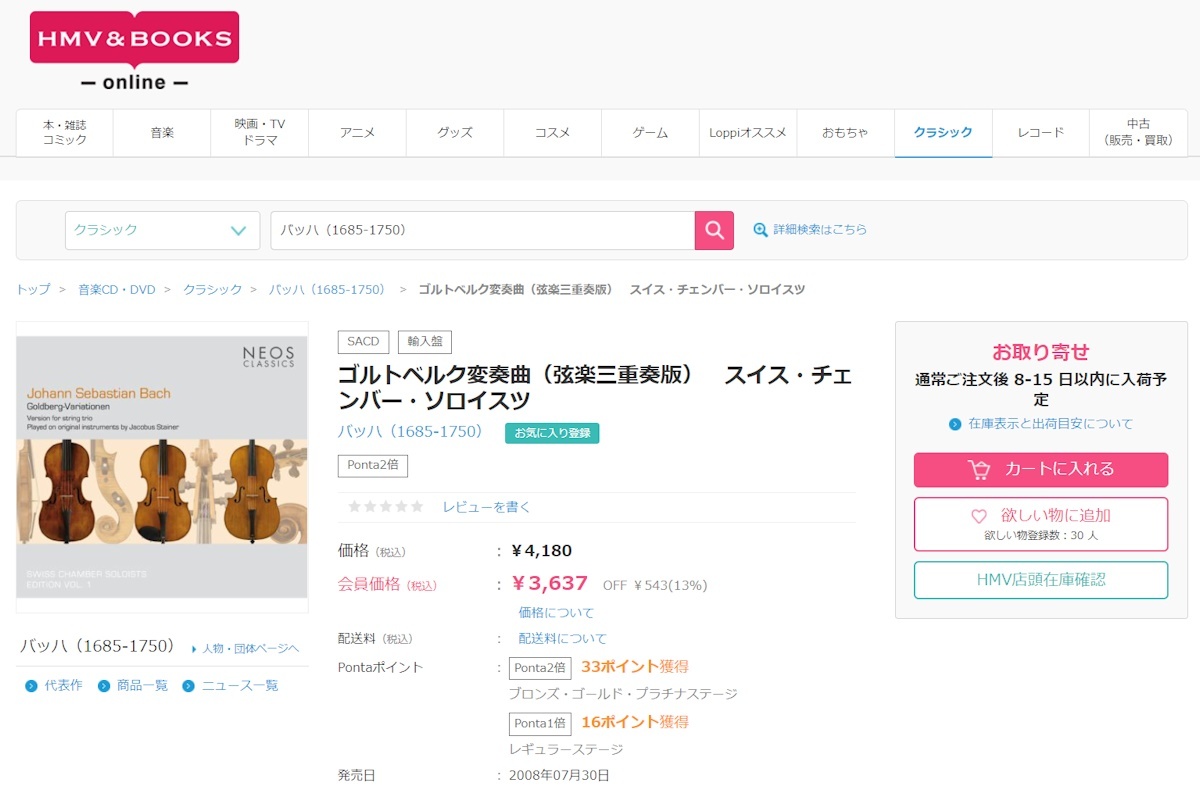Click the member price ￥3,637
The width and height of the screenshot is (1200, 801).
click(549, 583)
